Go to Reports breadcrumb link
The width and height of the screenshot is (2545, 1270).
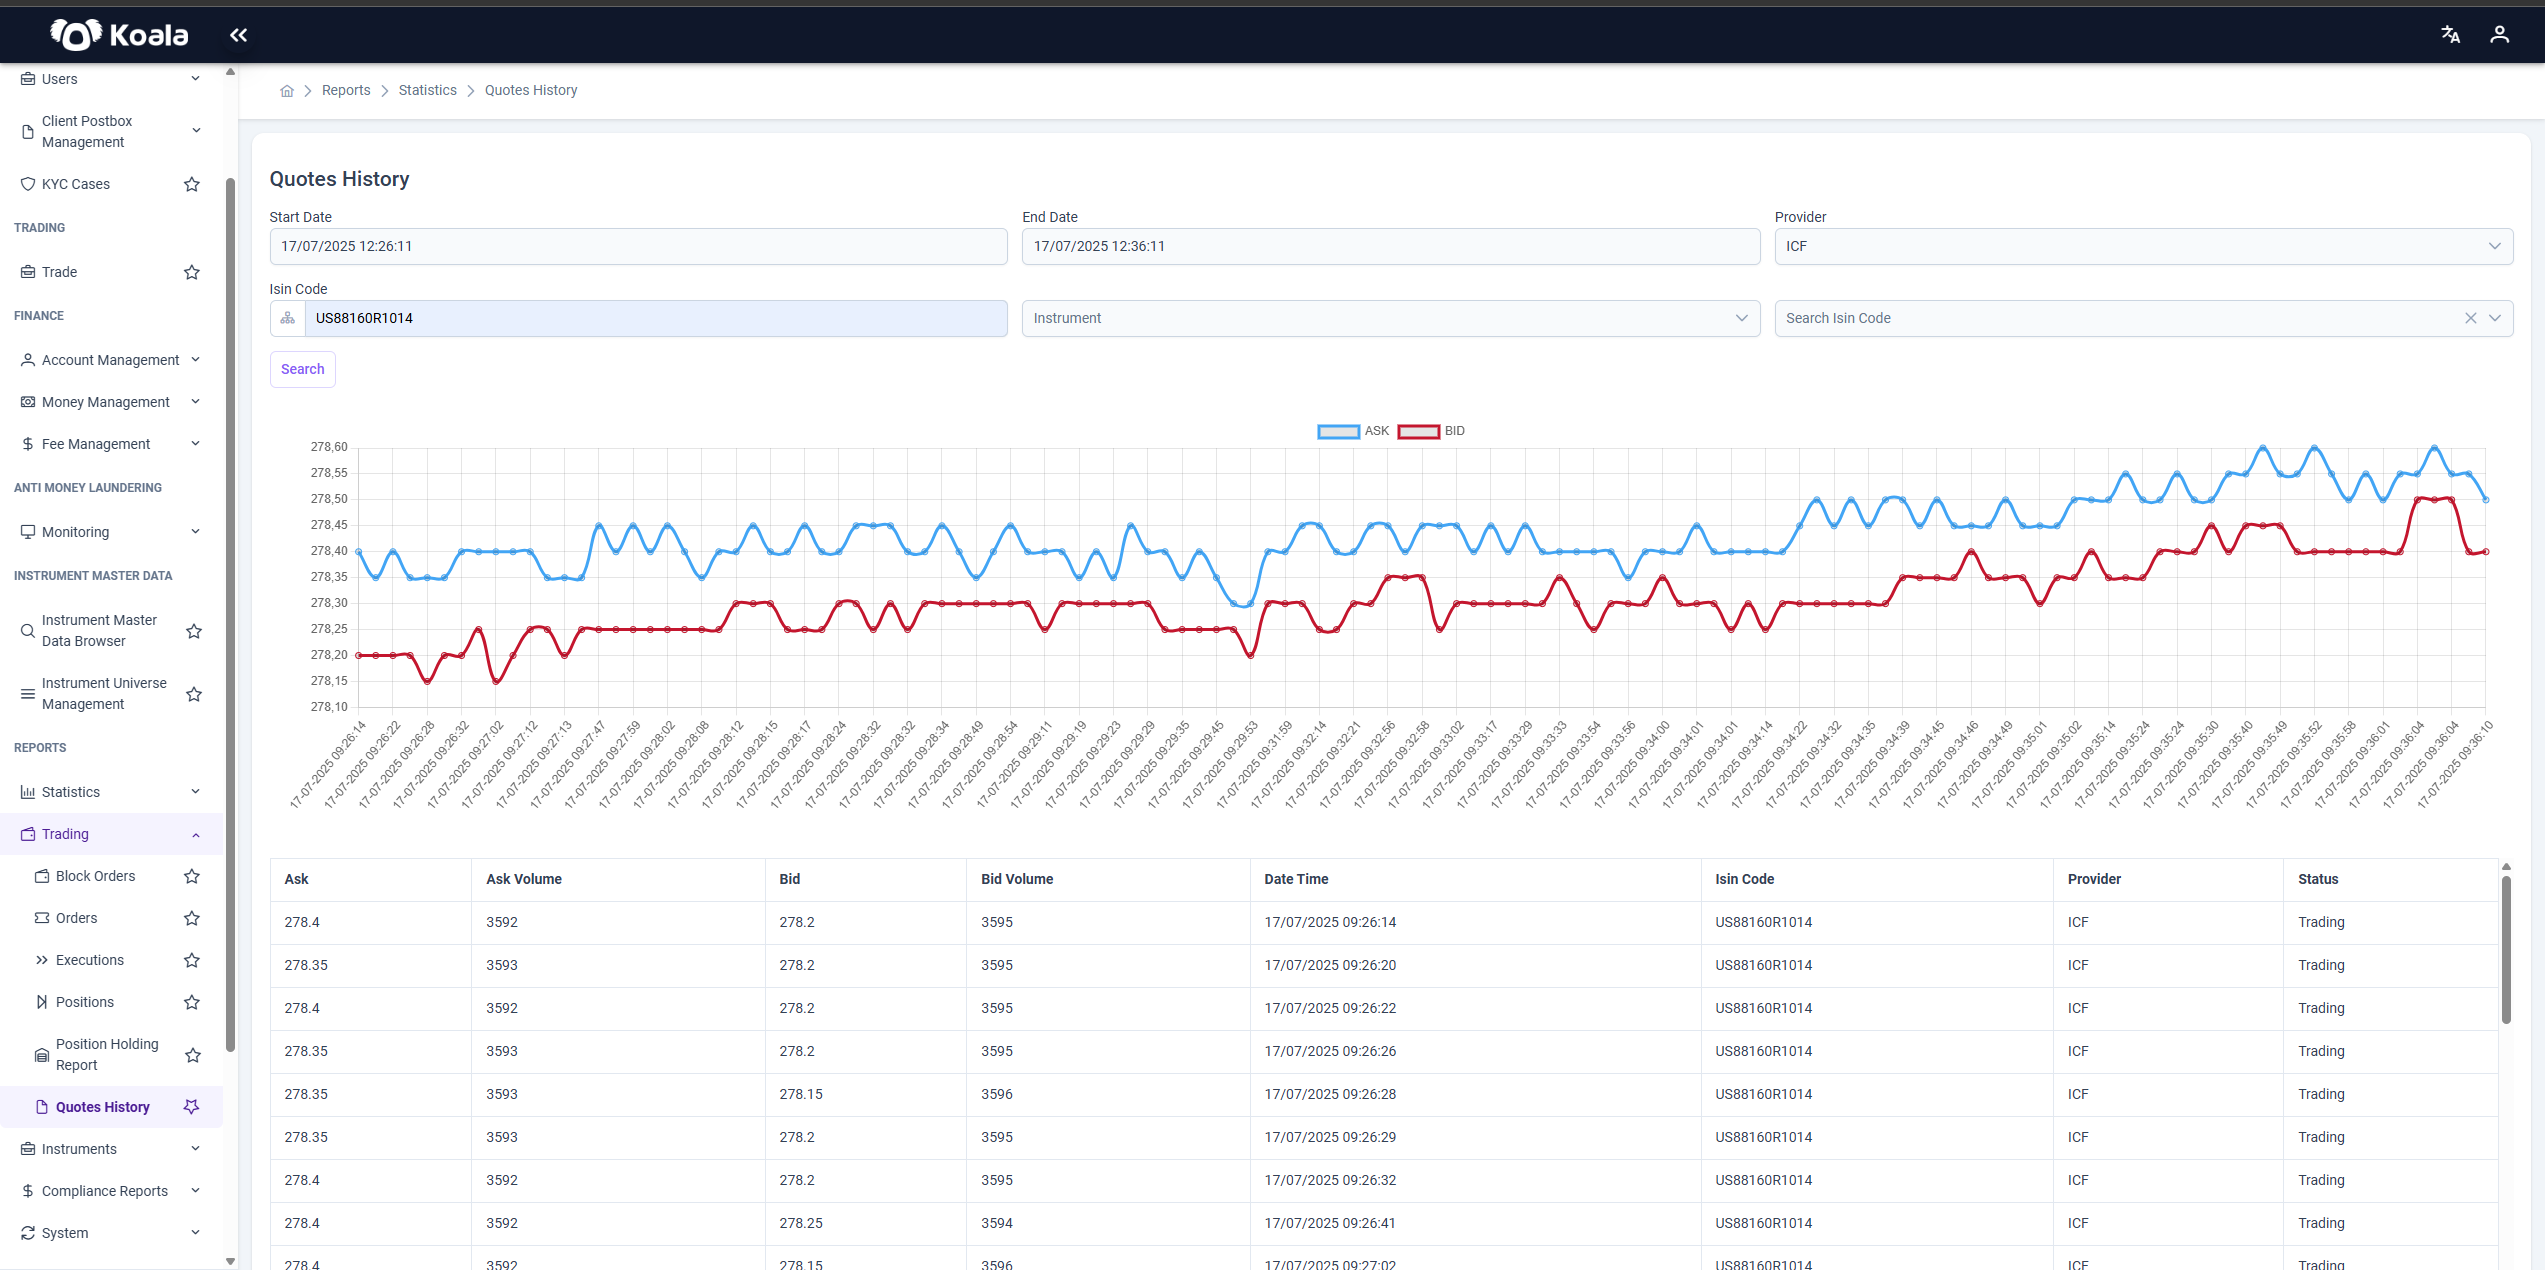tap(346, 90)
